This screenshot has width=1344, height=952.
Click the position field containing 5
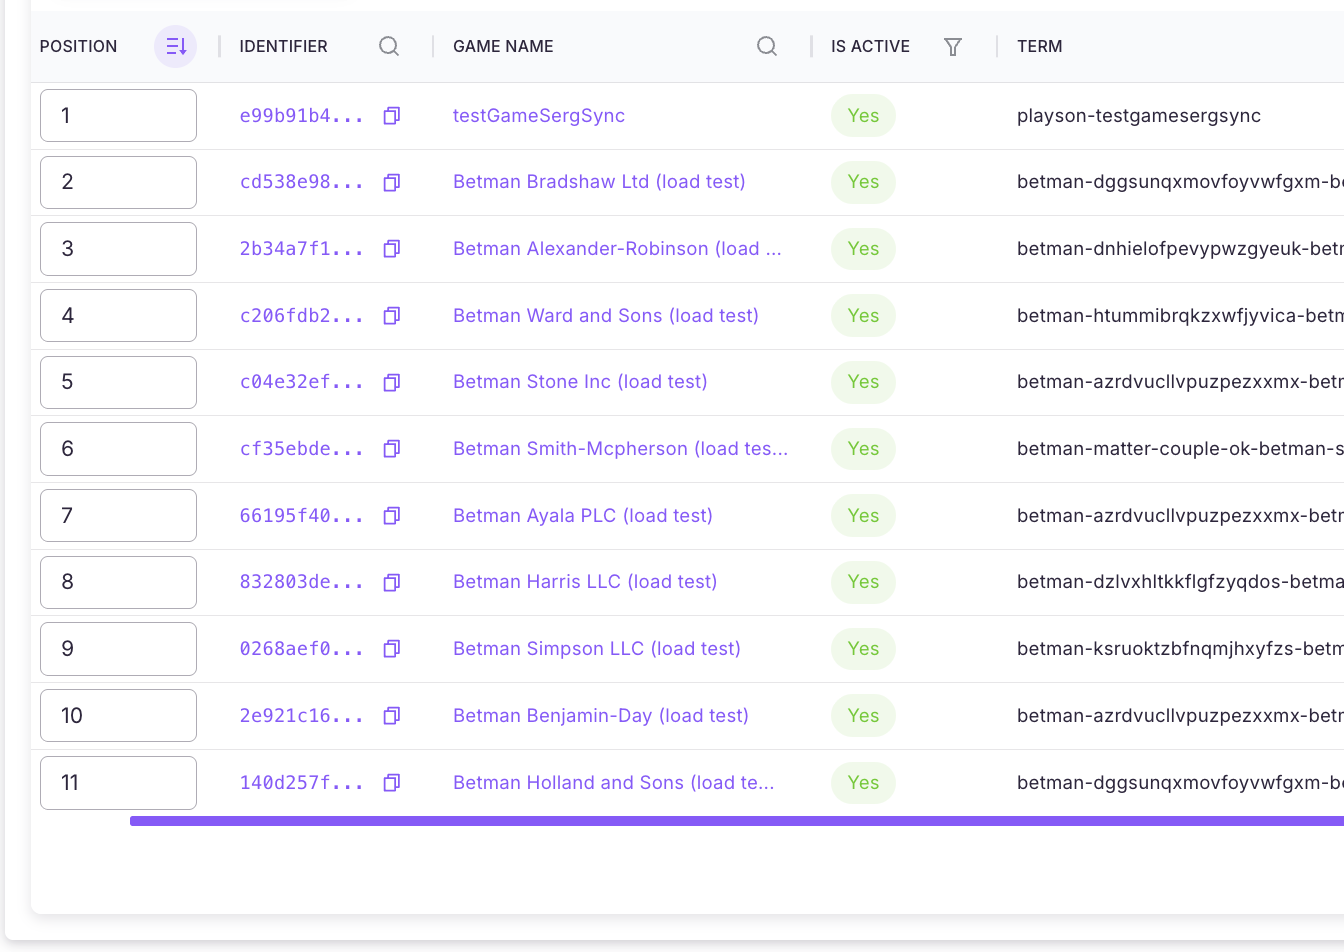[118, 382]
